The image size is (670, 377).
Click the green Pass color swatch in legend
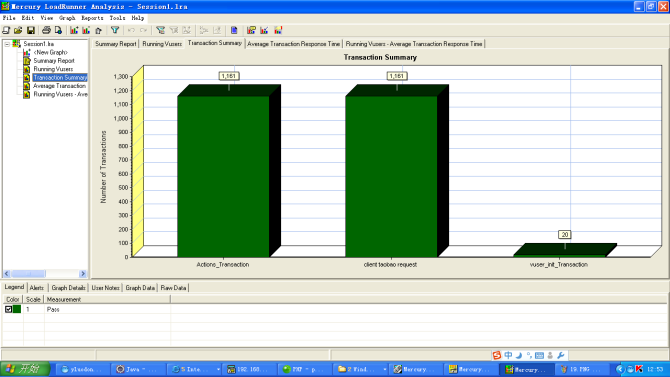click(x=17, y=309)
